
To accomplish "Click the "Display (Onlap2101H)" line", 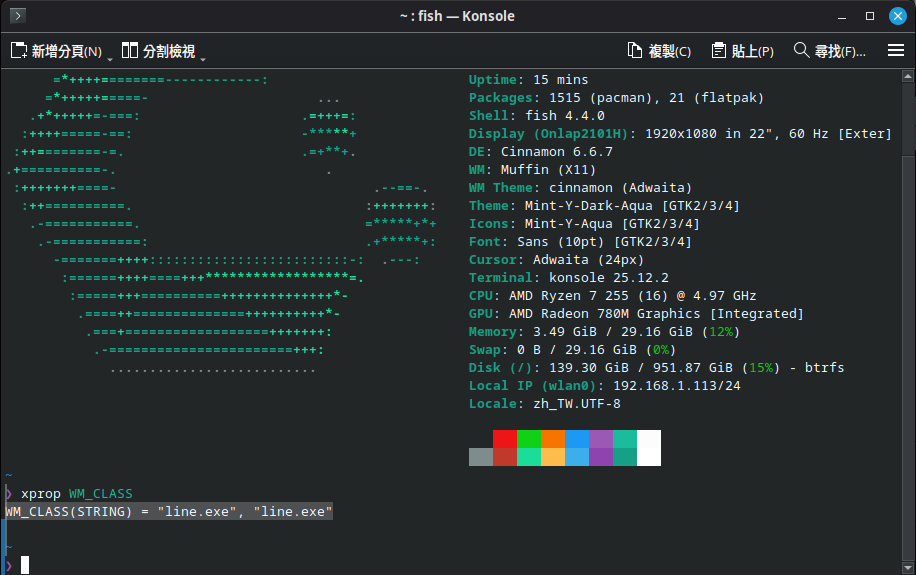I will [x=680, y=134].
